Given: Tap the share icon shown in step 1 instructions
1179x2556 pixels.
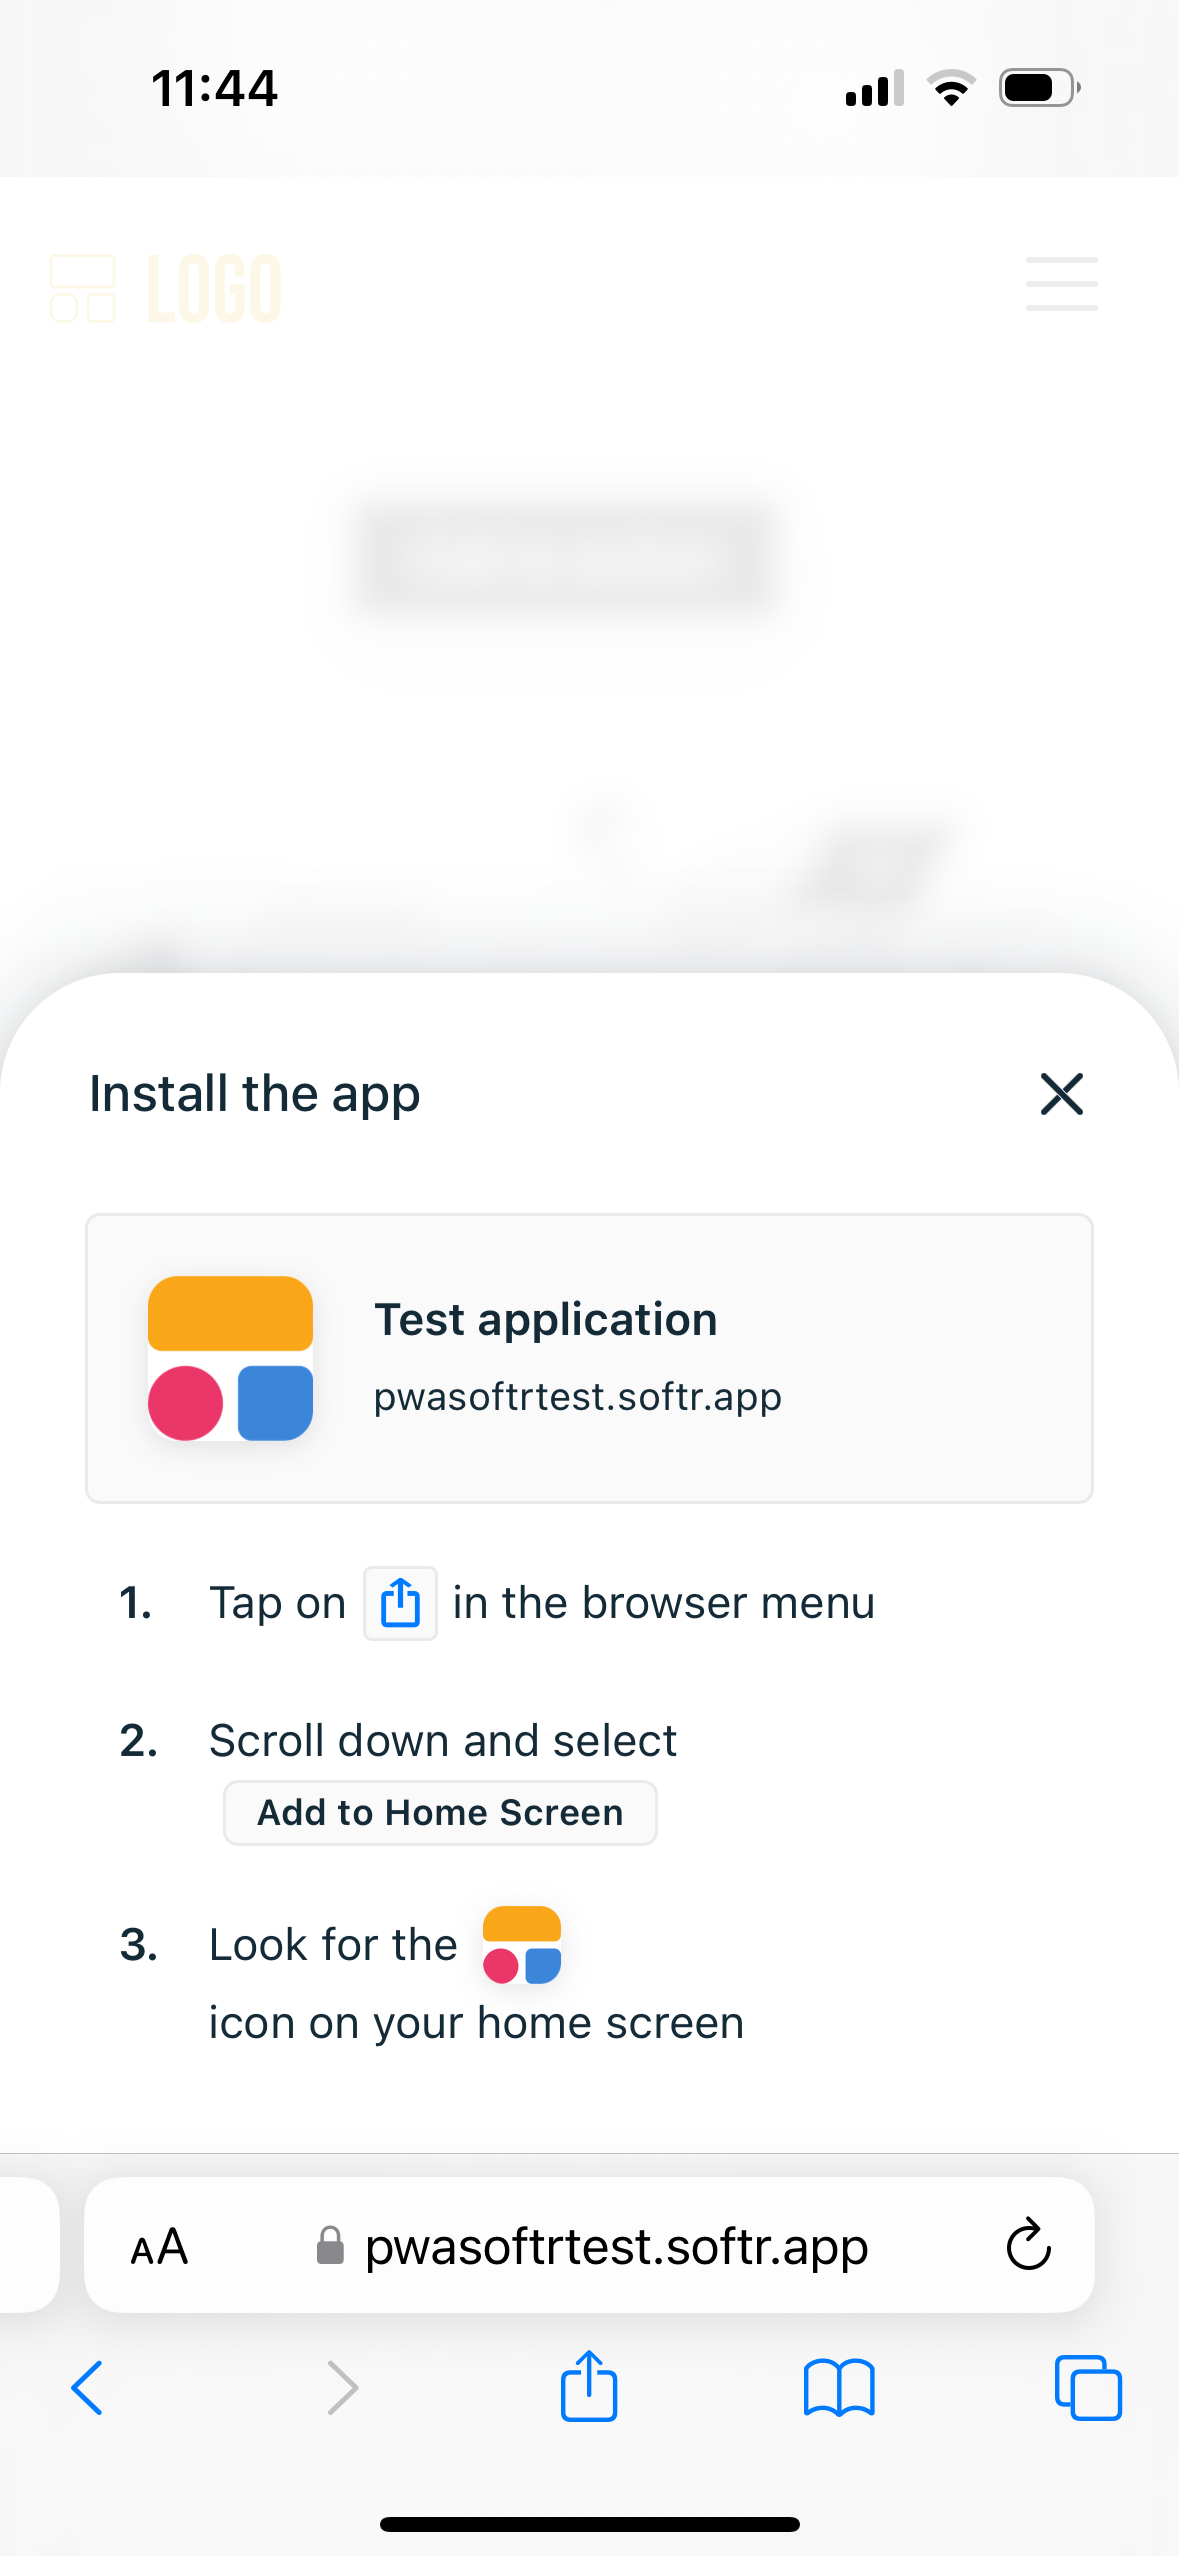Looking at the screenshot, I should pyautogui.click(x=400, y=1603).
